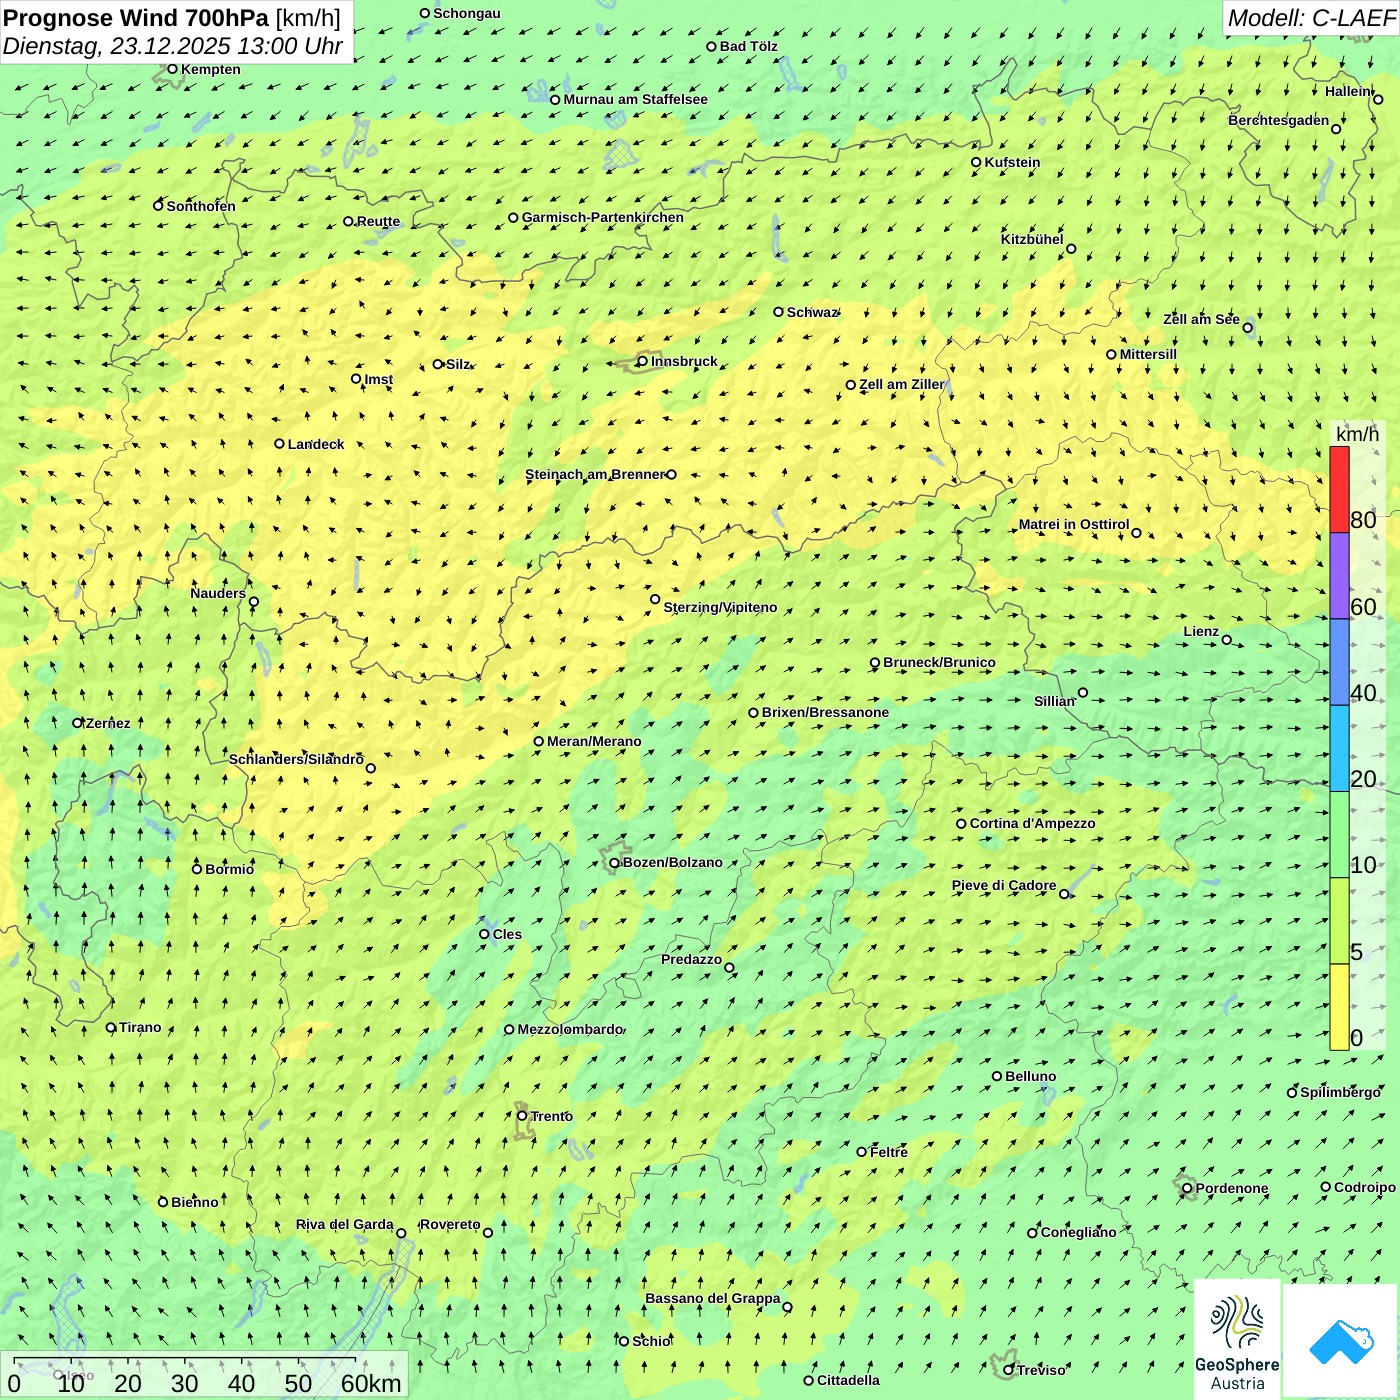Select the Pordenone city label
1400x1400 pixels.
click(x=1232, y=1188)
